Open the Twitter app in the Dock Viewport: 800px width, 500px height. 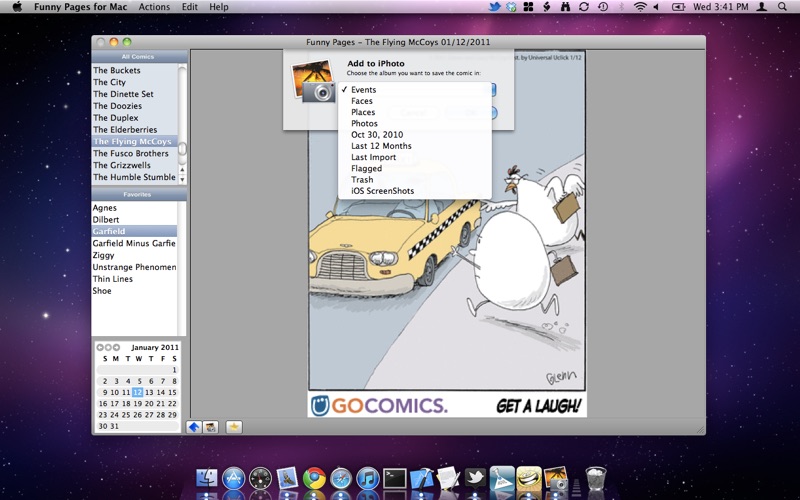pos(475,479)
